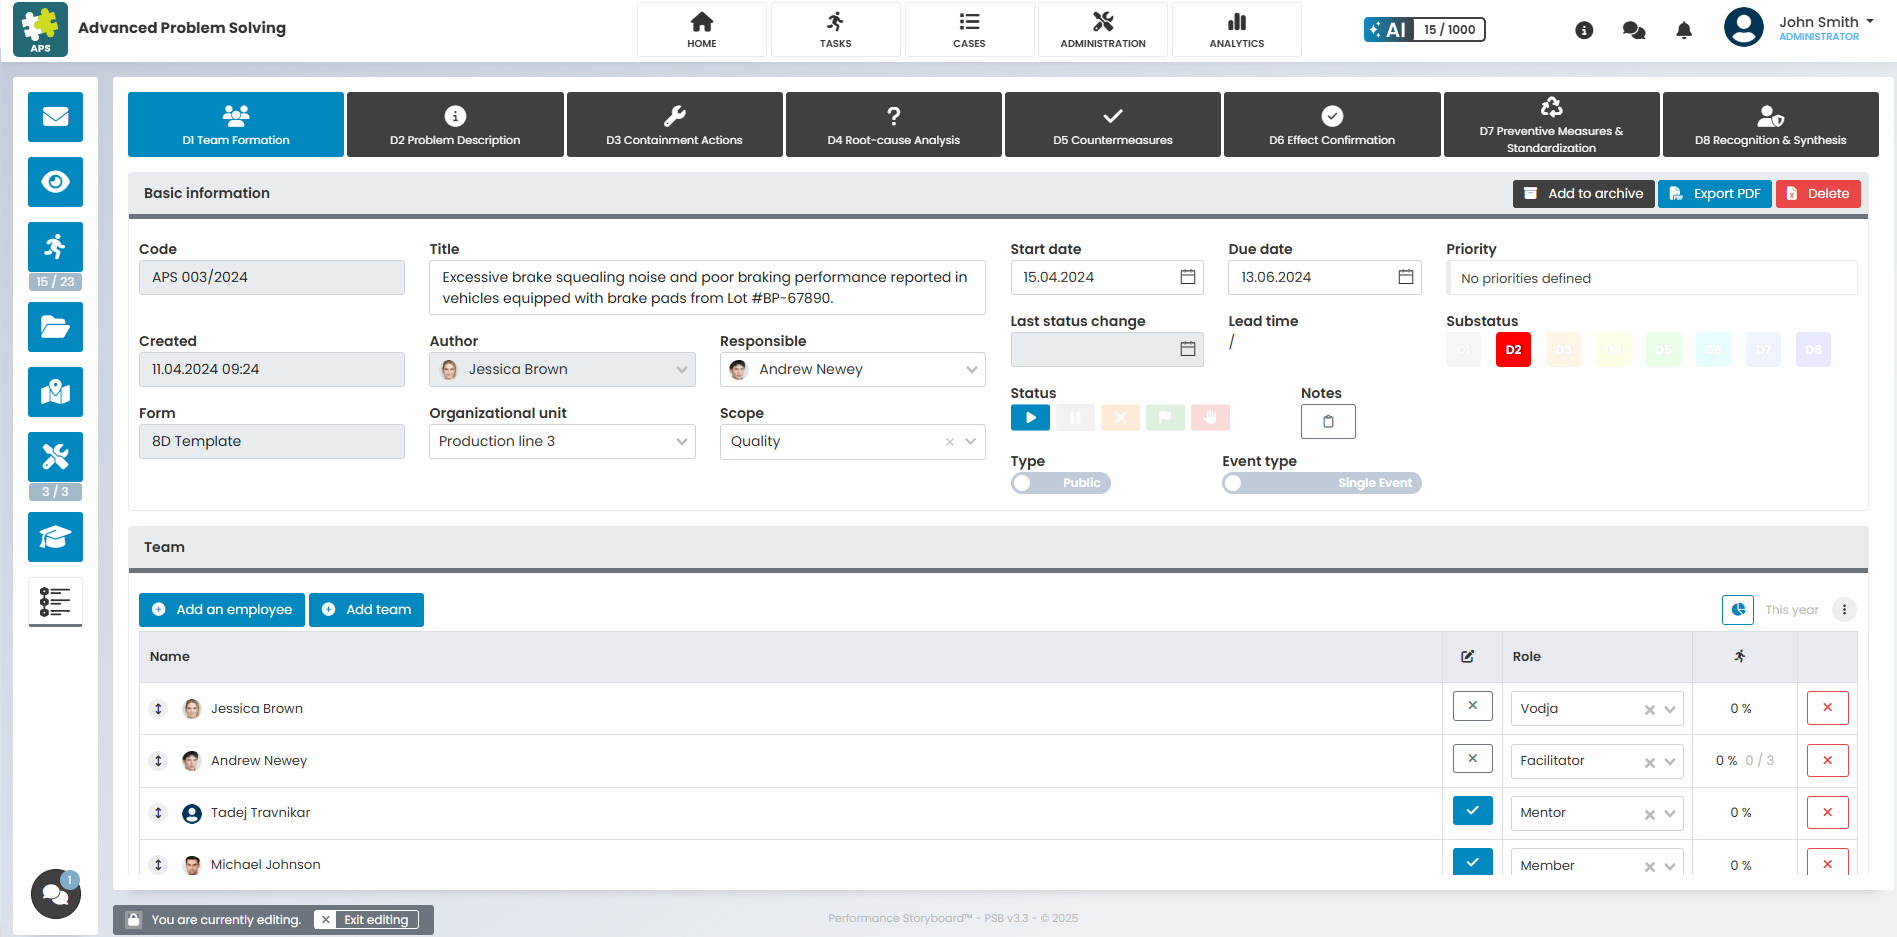The image size is (1897, 937).
Task: Uncheck the checkmark beside Tadej Travnikar
Action: 1472,810
